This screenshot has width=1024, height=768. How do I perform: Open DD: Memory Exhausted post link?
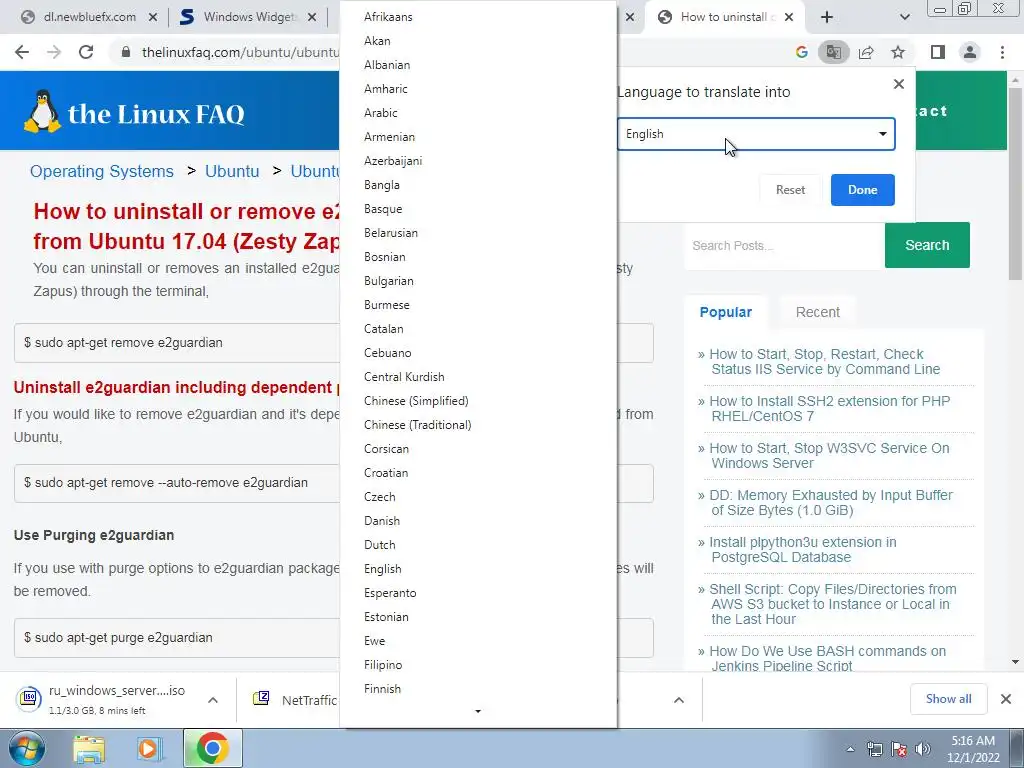(x=831, y=503)
